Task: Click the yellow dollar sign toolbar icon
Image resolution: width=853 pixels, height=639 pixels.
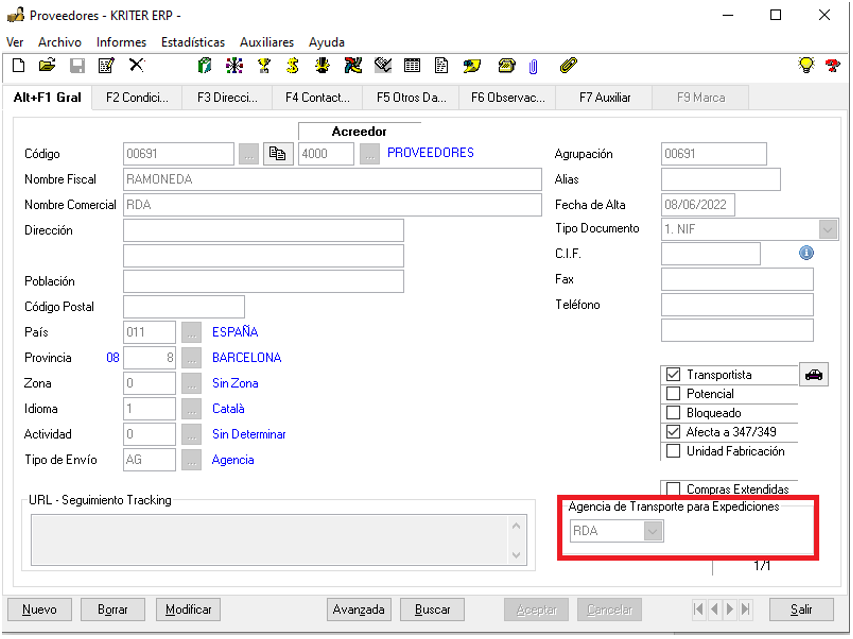Action: click(293, 66)
